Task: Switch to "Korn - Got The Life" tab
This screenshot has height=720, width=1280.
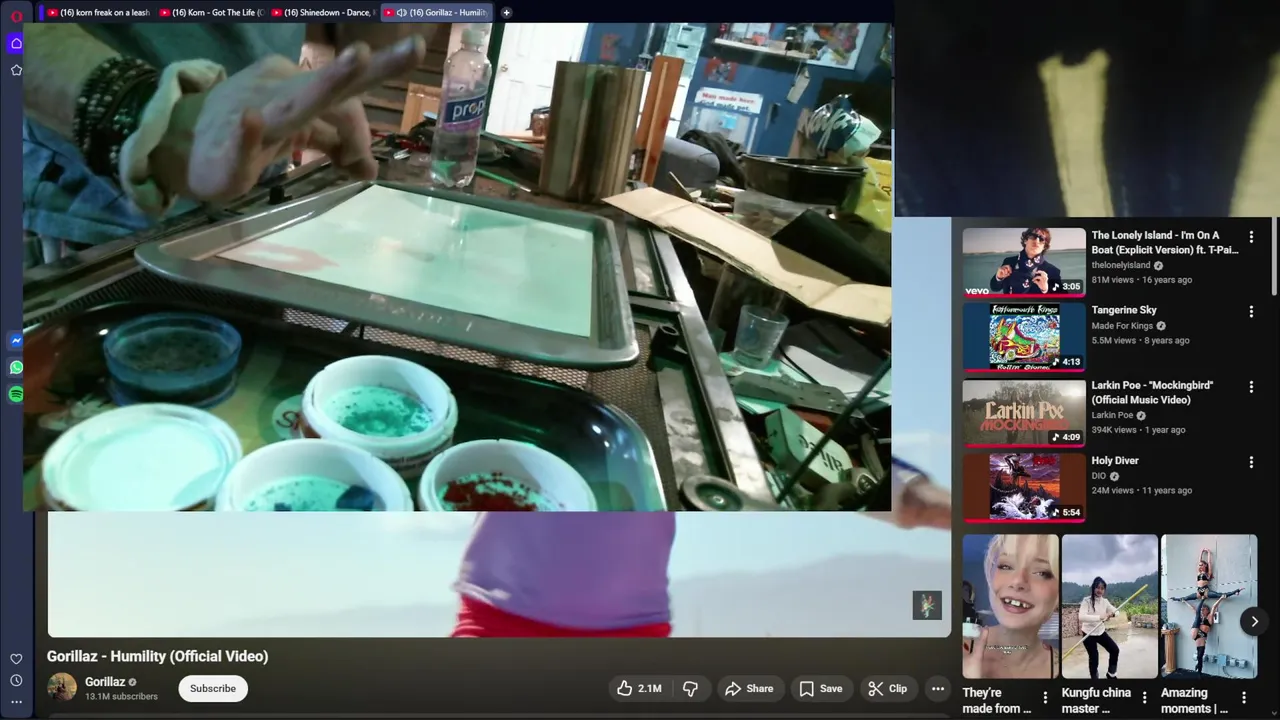Action: click(210, 13)
